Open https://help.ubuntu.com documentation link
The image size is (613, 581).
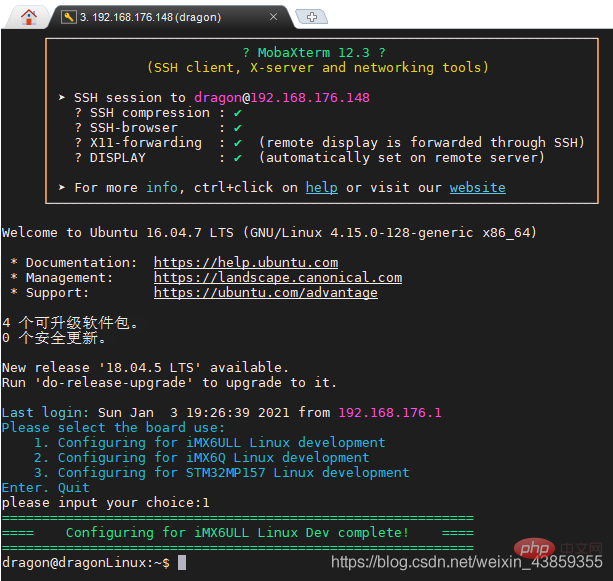click(246, 262)
